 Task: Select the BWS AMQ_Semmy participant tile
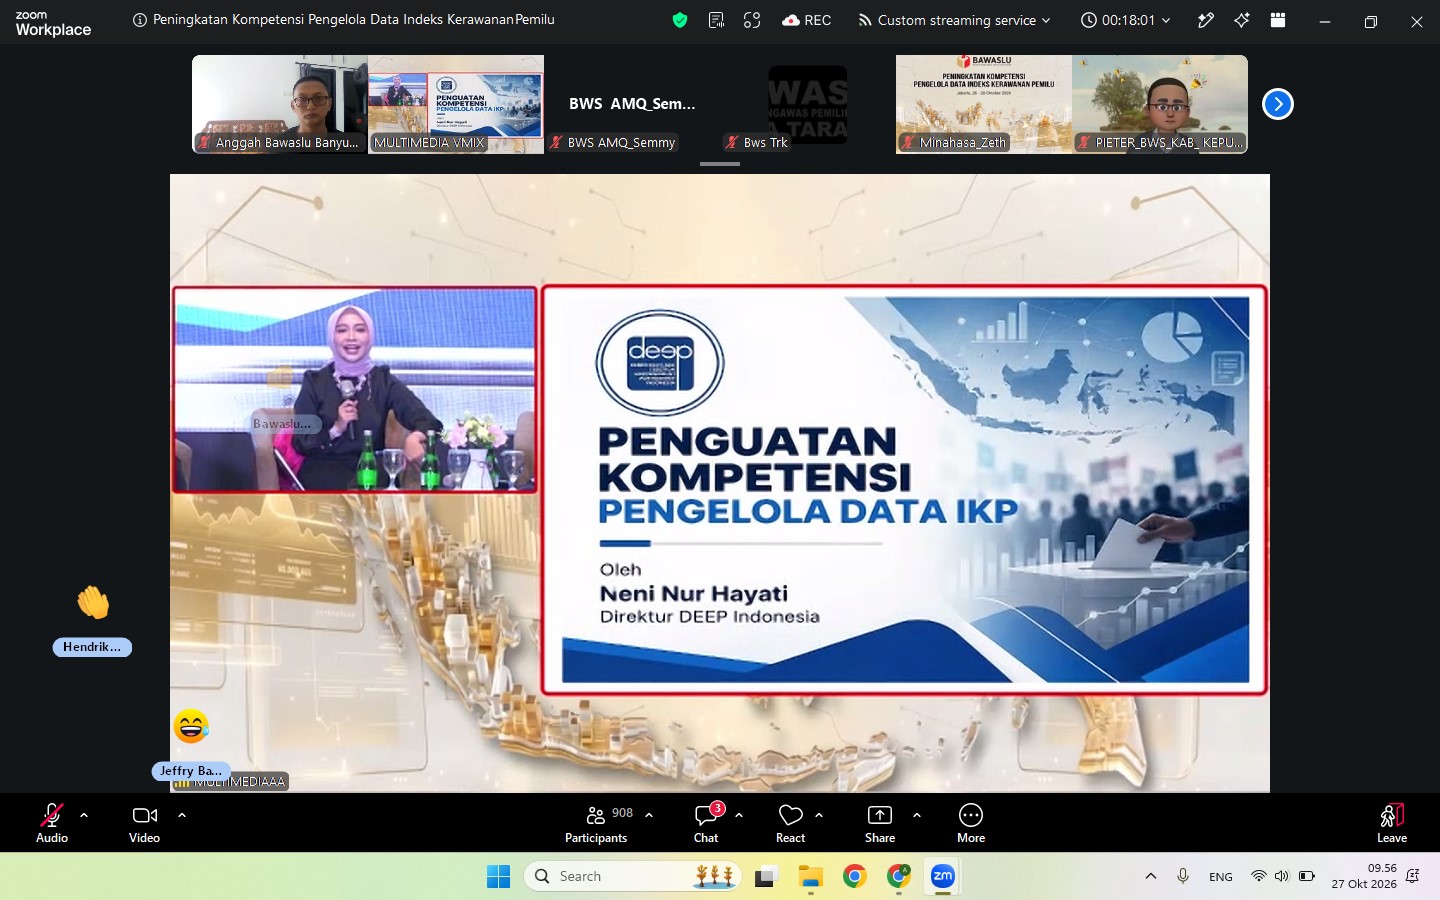632,104
